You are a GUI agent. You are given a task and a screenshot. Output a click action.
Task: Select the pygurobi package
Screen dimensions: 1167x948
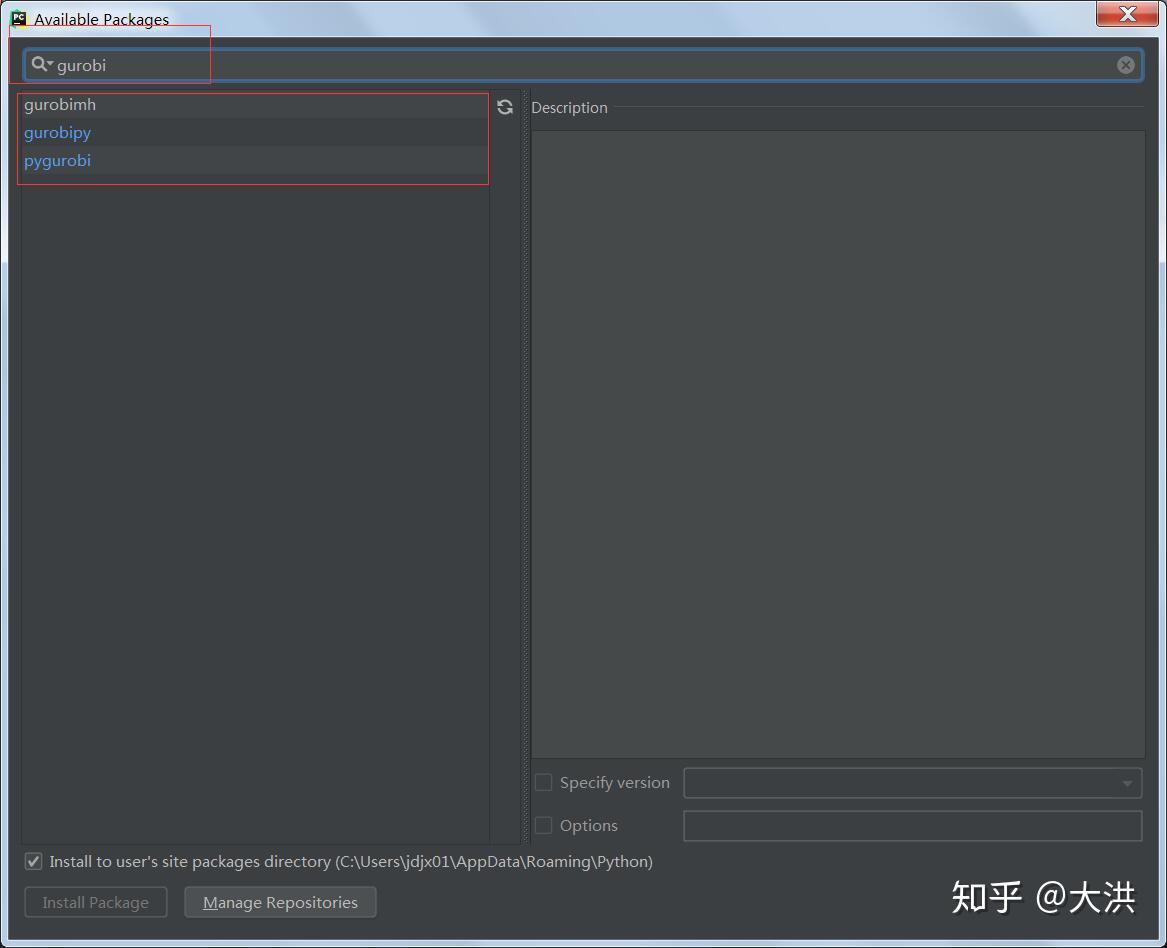[x=57, y=160]
